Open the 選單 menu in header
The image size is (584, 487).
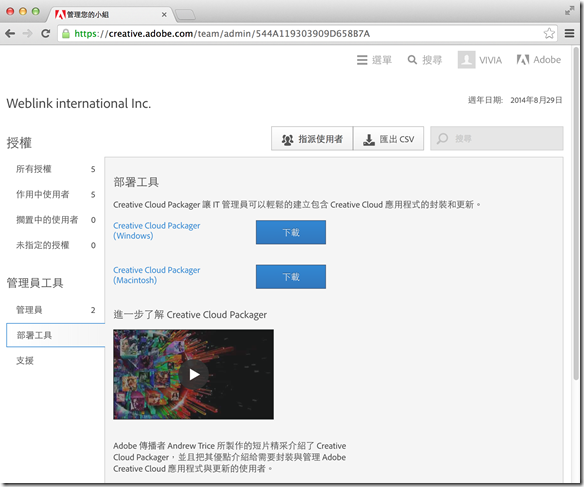tap(374, 60)
